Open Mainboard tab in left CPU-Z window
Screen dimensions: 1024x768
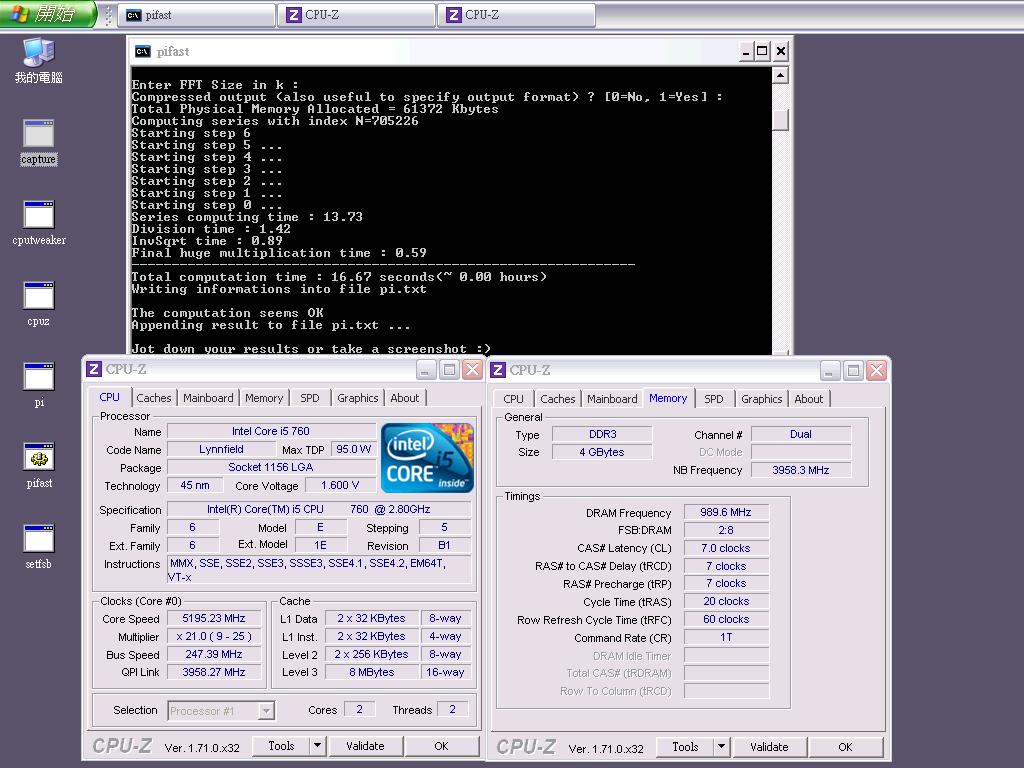coord(208,398)
